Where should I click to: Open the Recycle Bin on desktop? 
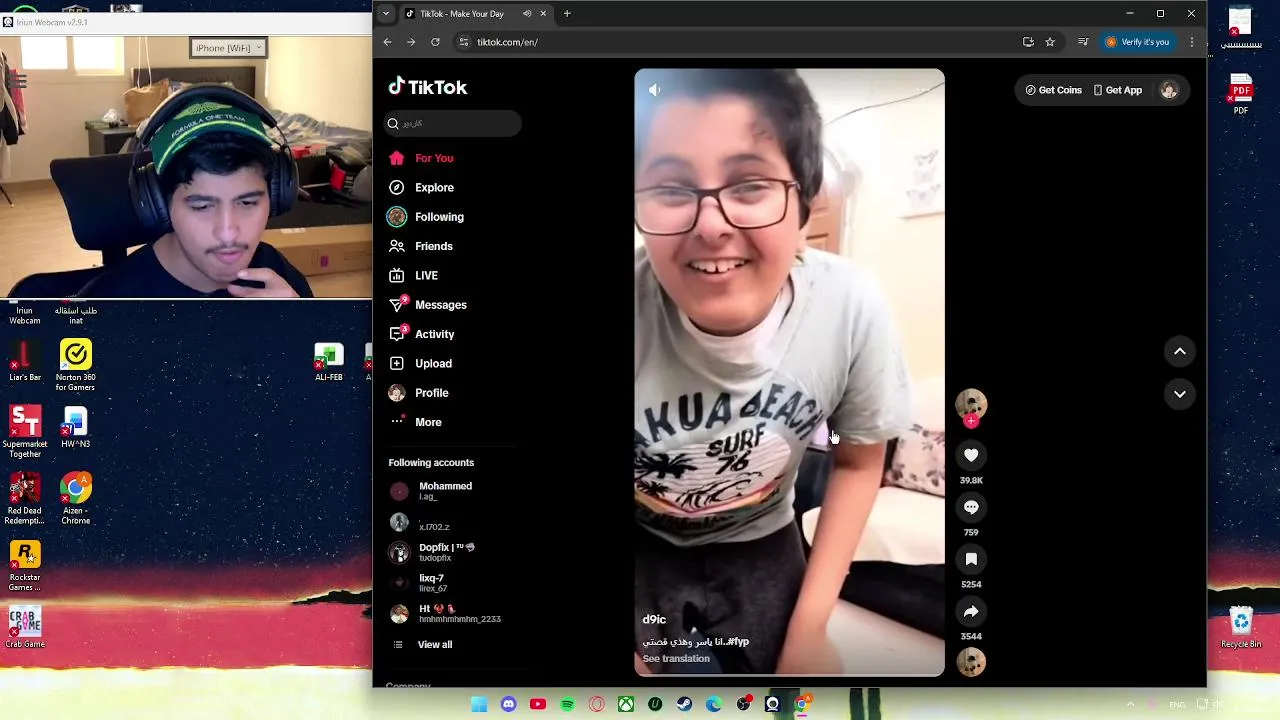pyautogui.click(x=1241, y=629)
